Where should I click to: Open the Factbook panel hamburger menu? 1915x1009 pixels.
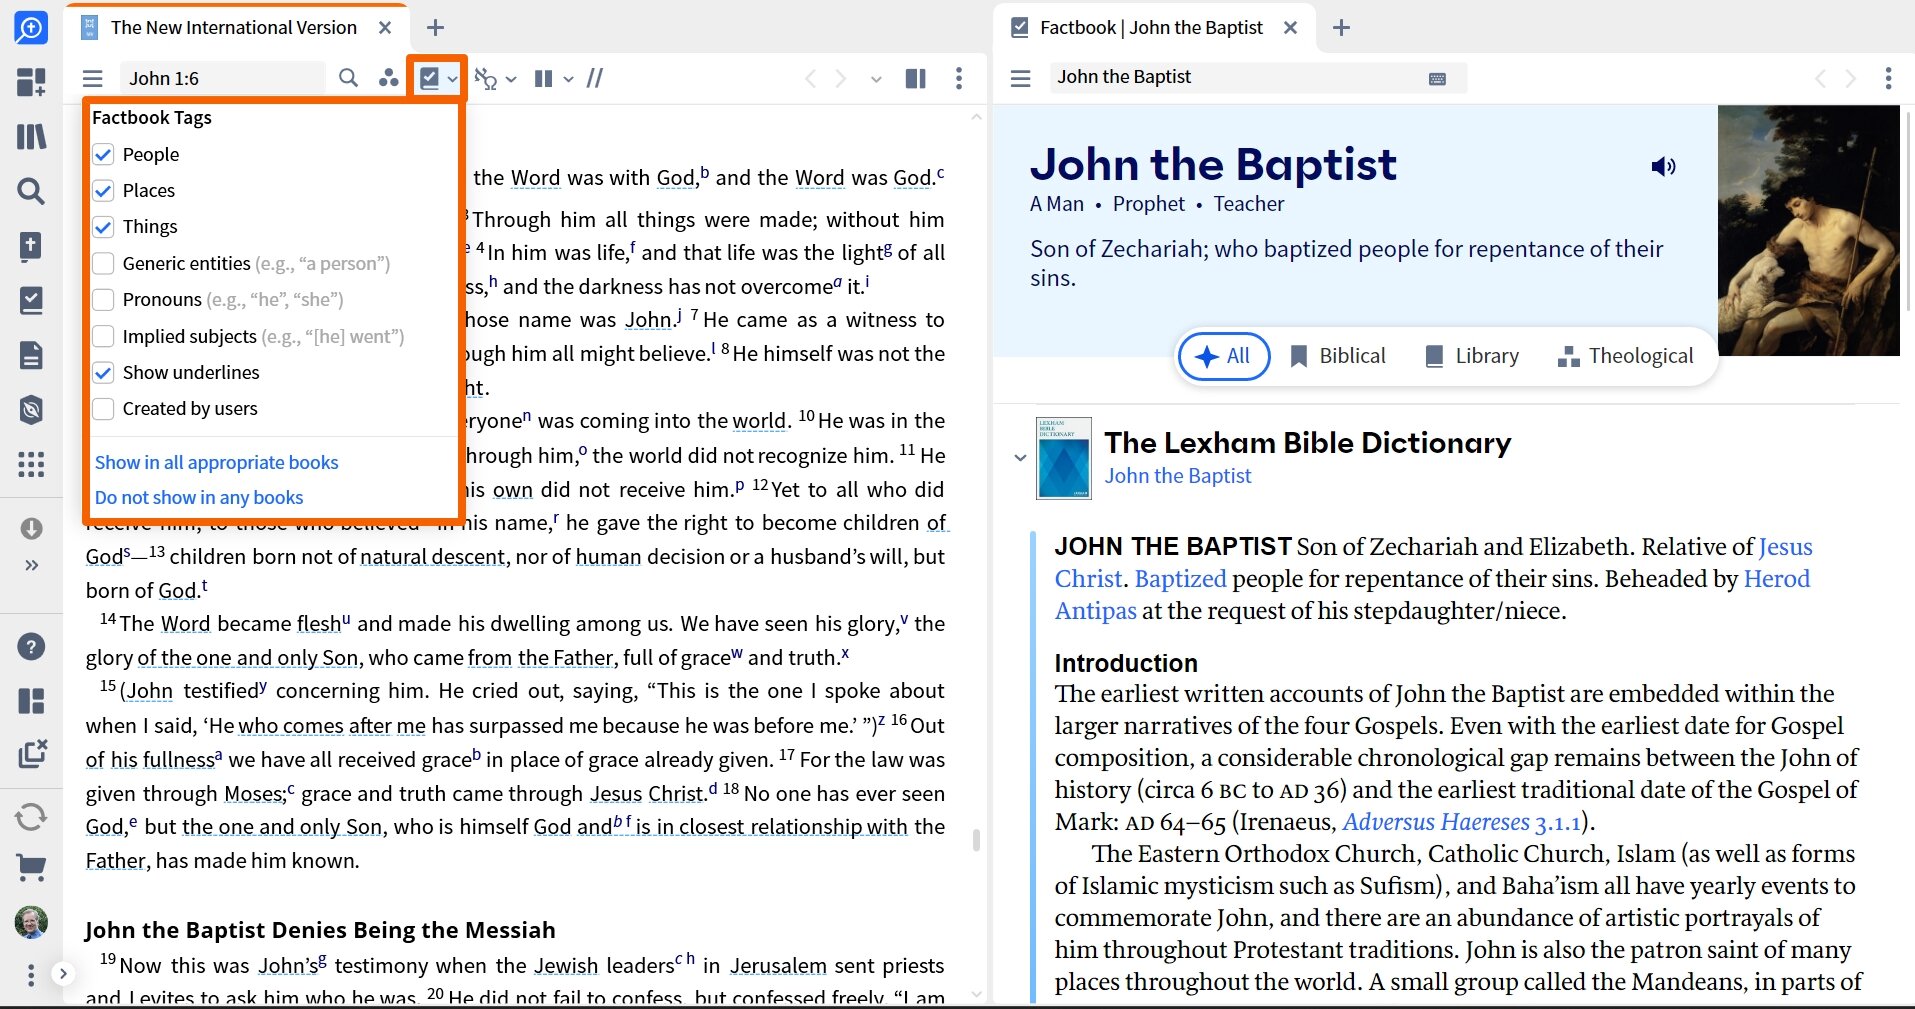[x=1021, y=78]
